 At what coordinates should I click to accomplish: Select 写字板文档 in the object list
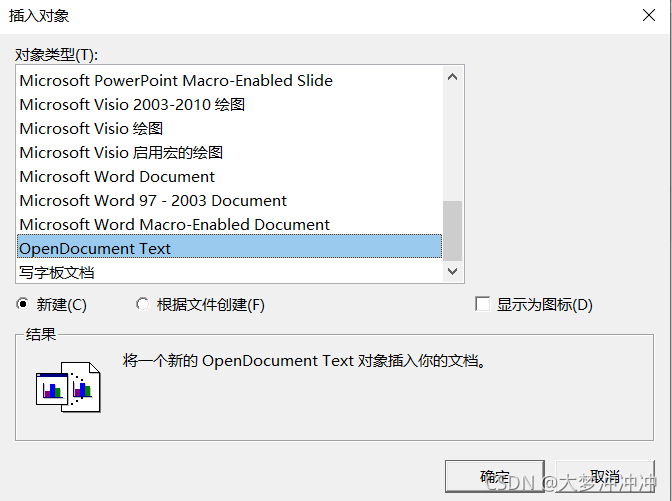[x=229, y=272]
